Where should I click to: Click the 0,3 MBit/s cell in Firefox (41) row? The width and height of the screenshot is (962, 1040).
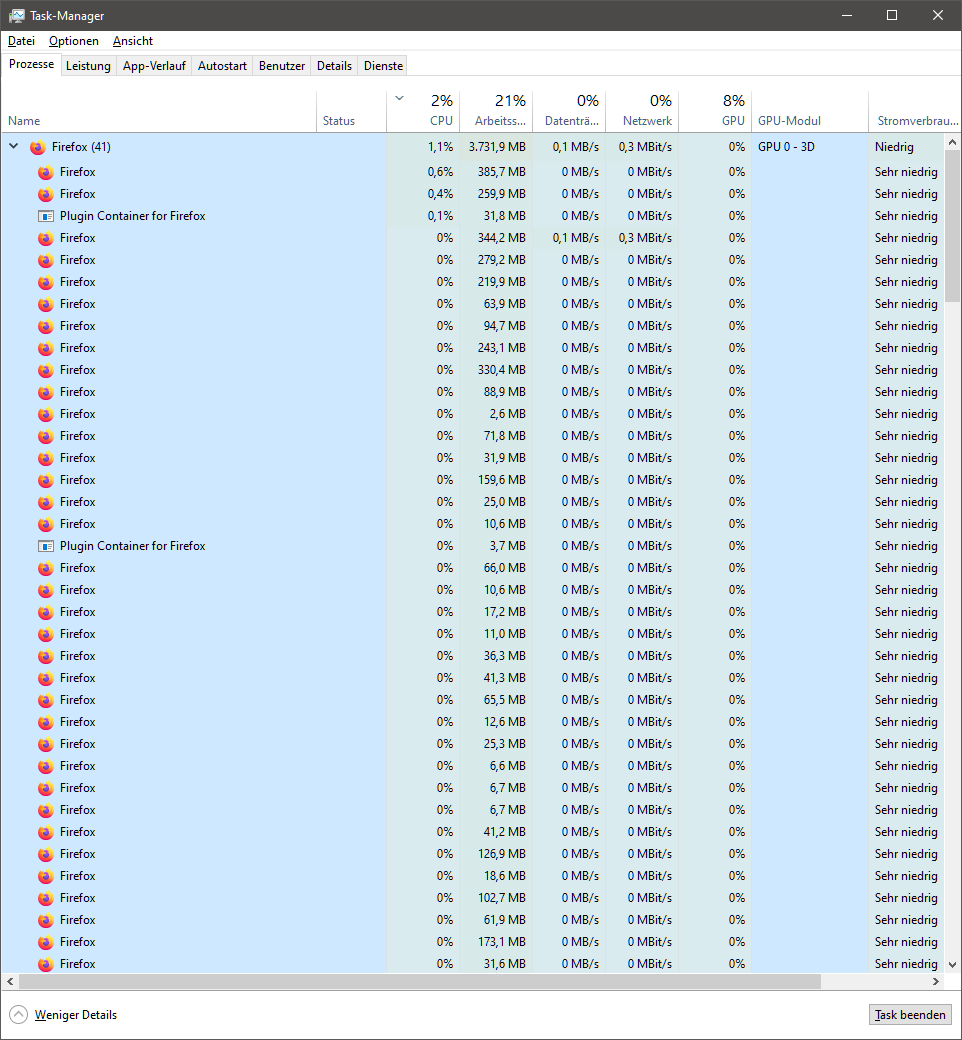[642, 147]
